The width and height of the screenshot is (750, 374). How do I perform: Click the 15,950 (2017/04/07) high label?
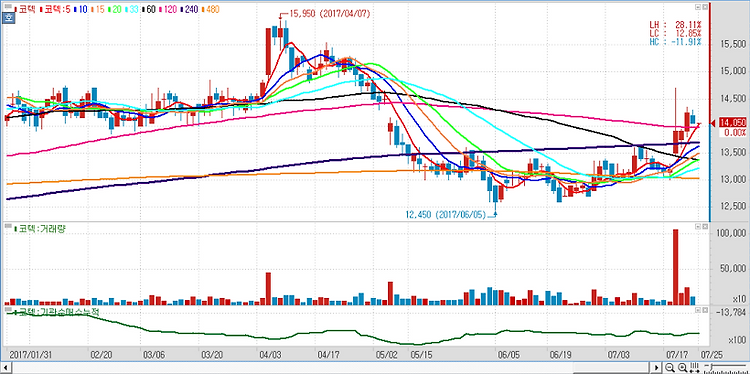tap(330, 14)
